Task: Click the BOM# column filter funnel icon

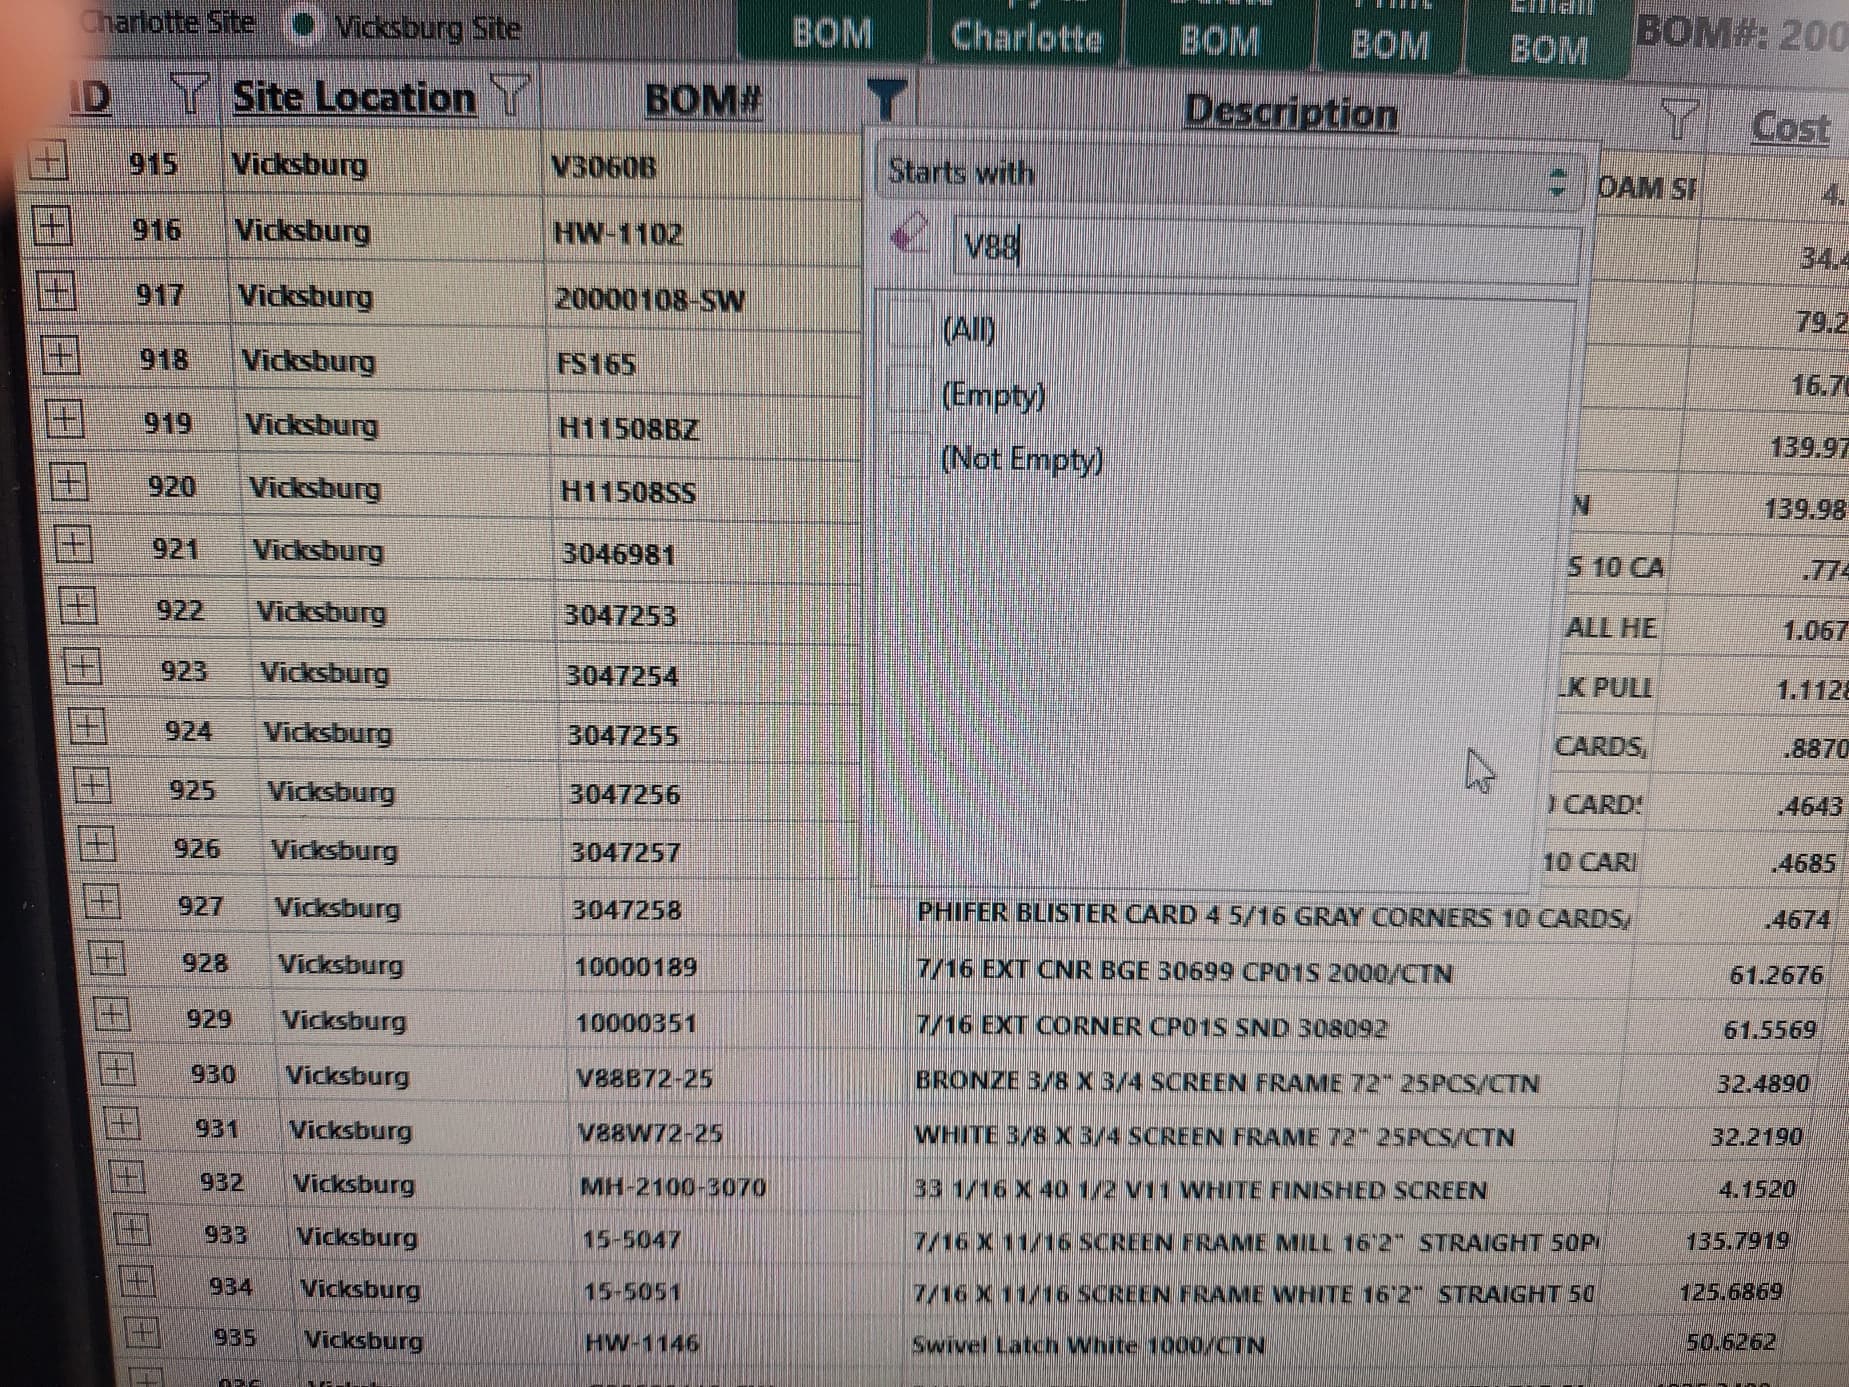Action: pos(885,100)
